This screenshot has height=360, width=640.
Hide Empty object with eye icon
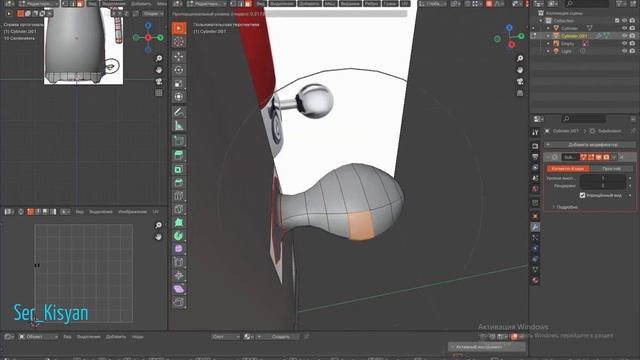tap(624, 44)
